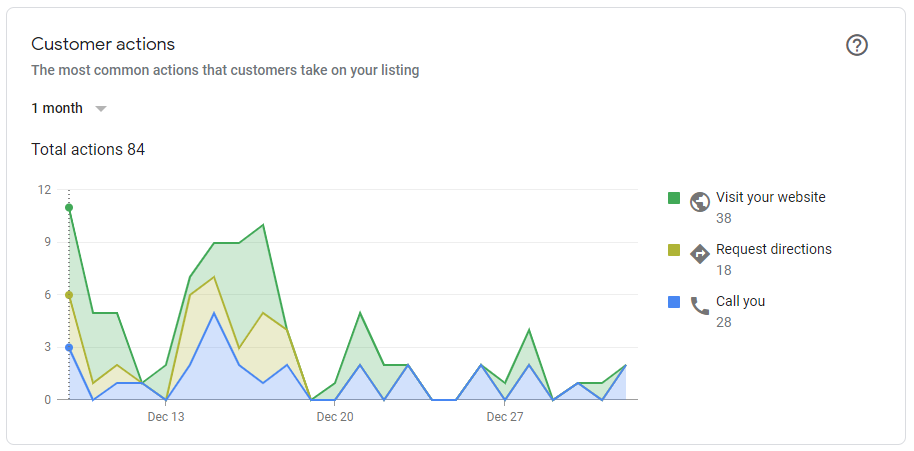Click the olive data point at 6
The height and width of the screenshot is (451, 914).
pyautogui.click(x=69, y=295)
